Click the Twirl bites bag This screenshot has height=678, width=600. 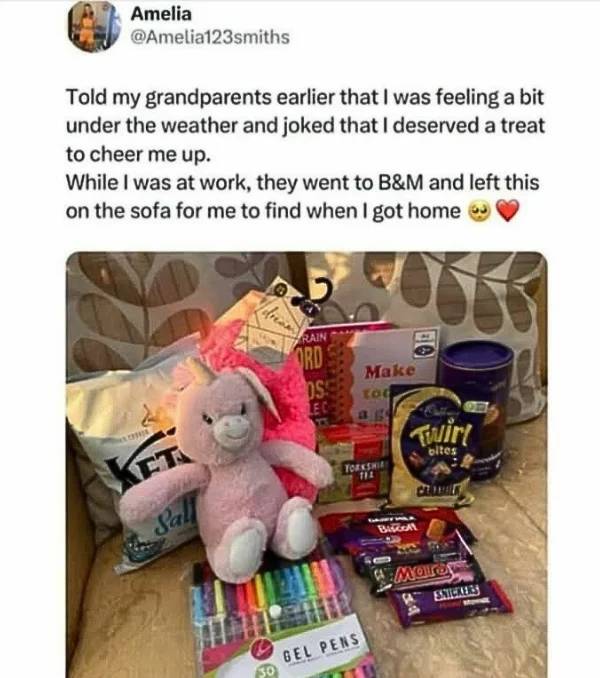pyautogui.click(x=434, y=445)
